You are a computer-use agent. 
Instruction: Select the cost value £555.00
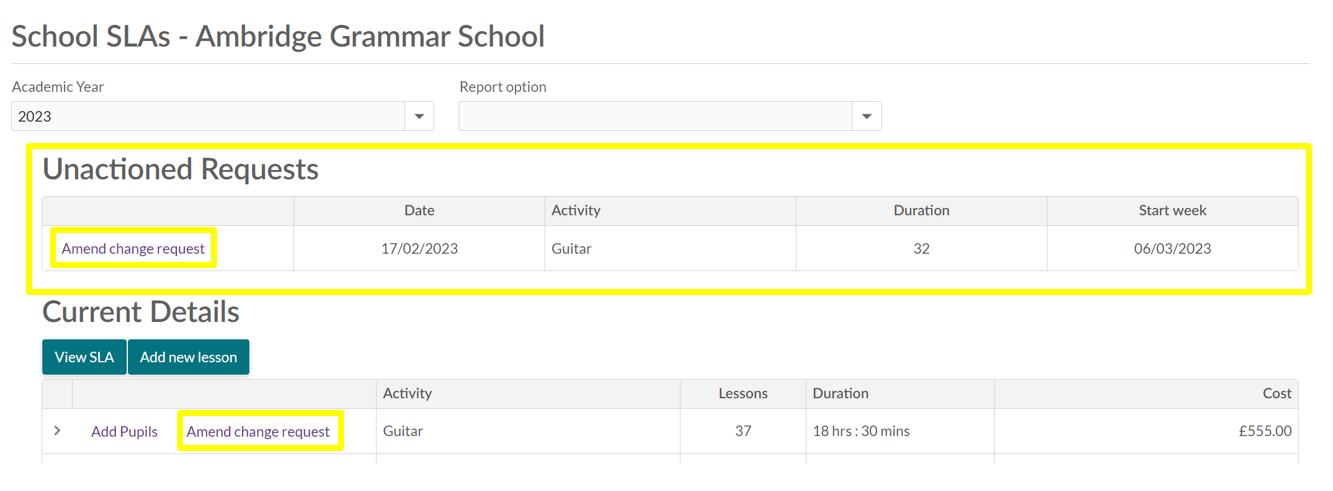(x=1146, y=431)
